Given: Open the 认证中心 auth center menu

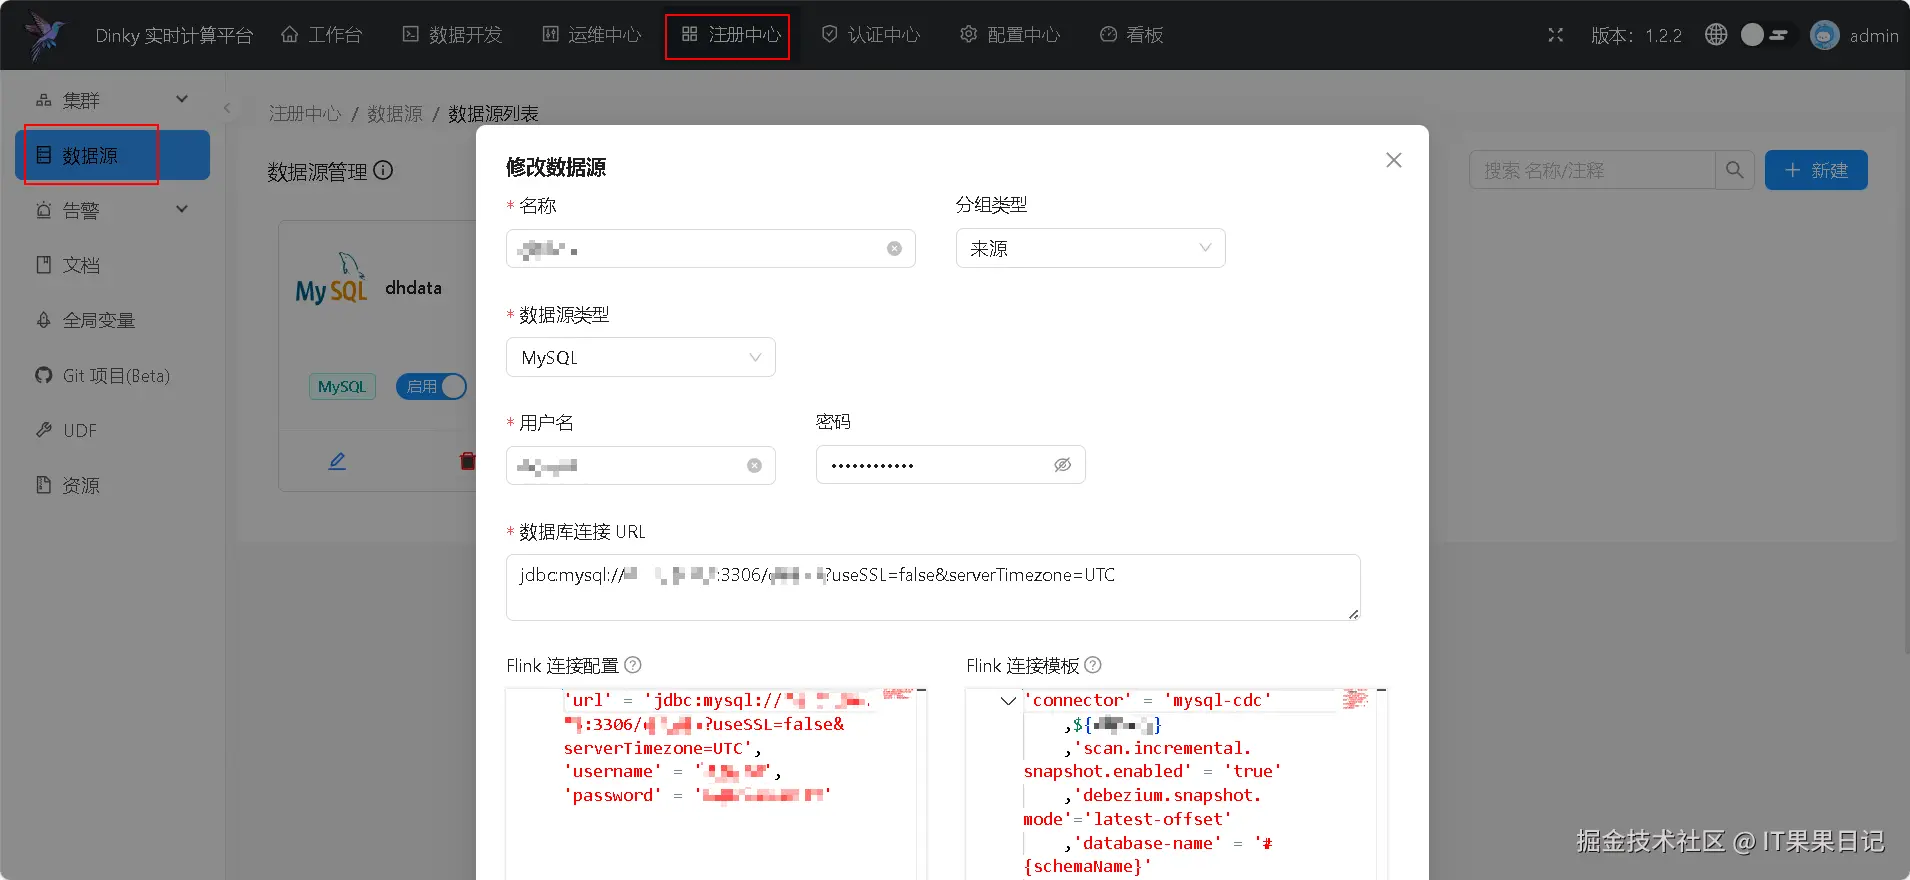Looking at the screenshot, I should click(870, 35).
